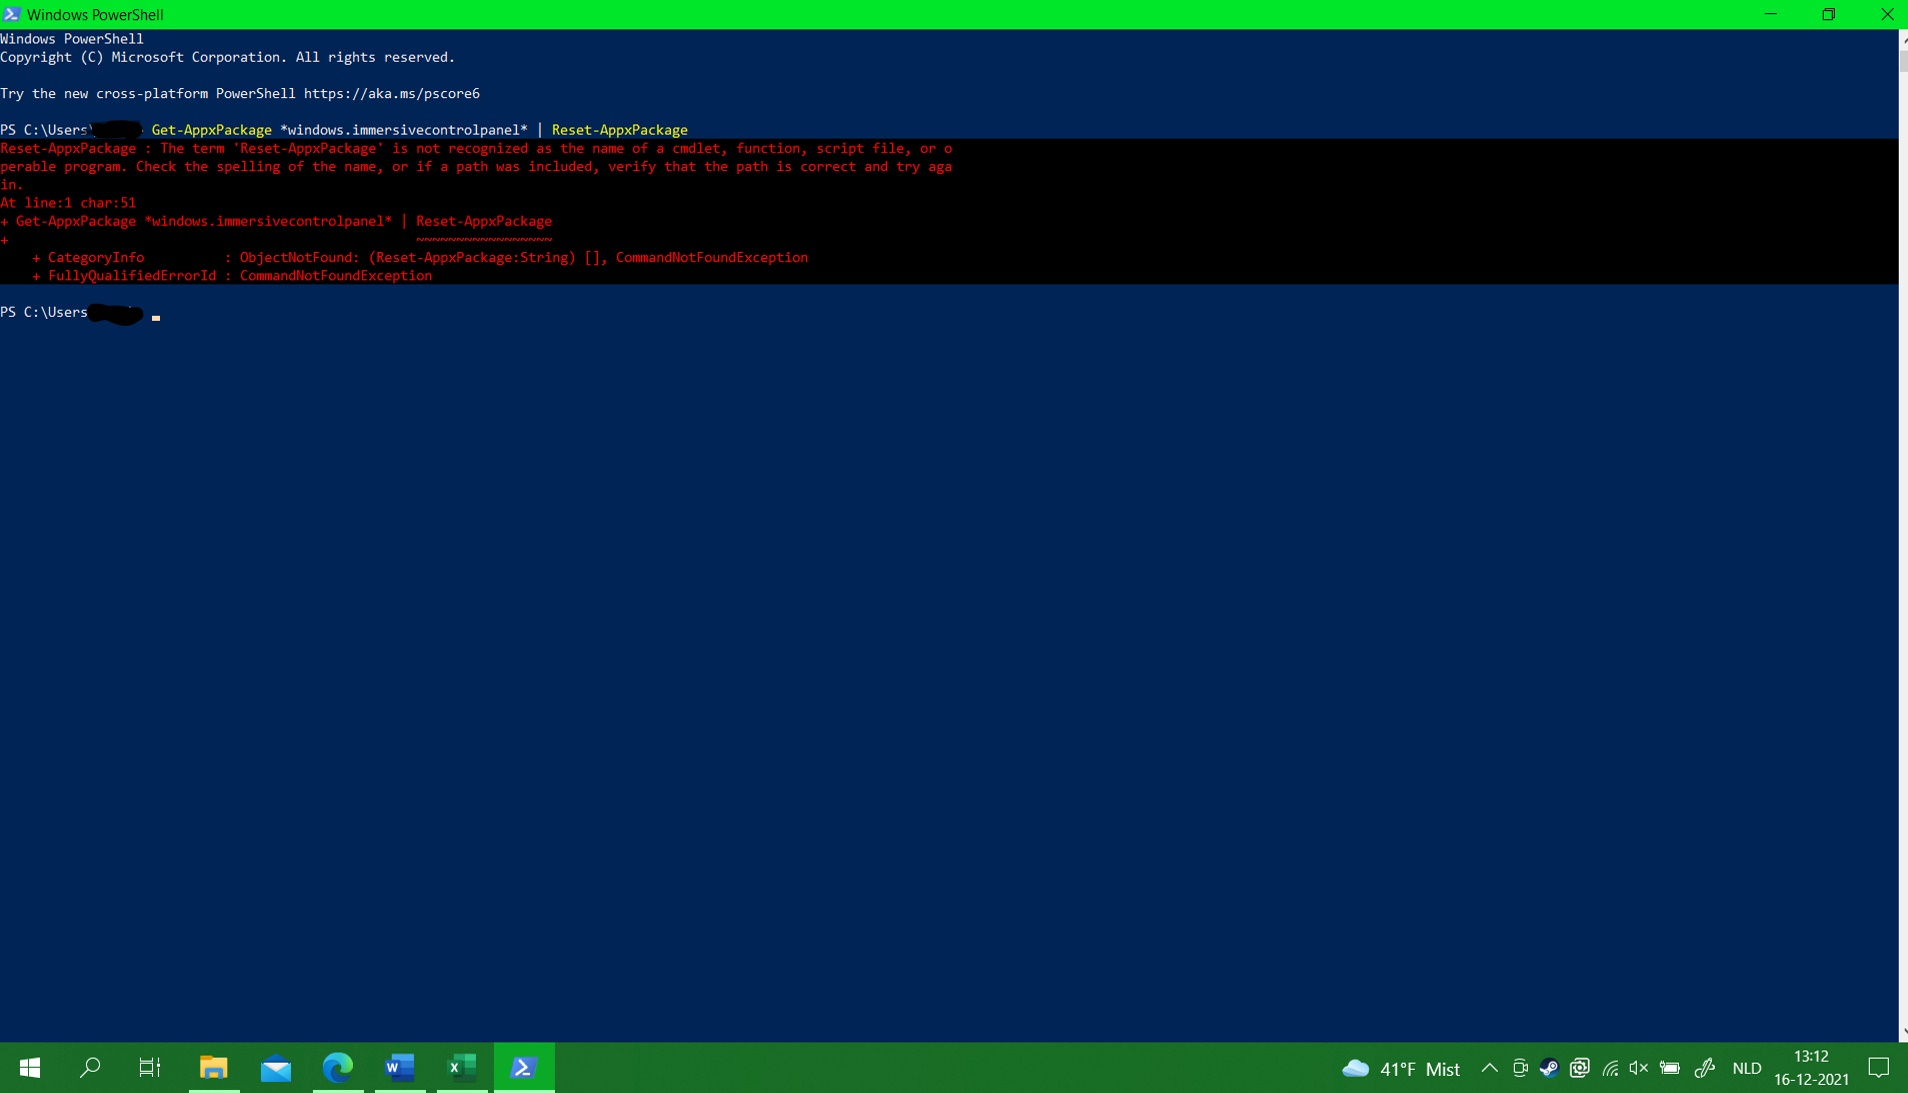1908x1093 pixels.
Task: Click the blinking cursor at the last prompt
Action: pos(156,317)
